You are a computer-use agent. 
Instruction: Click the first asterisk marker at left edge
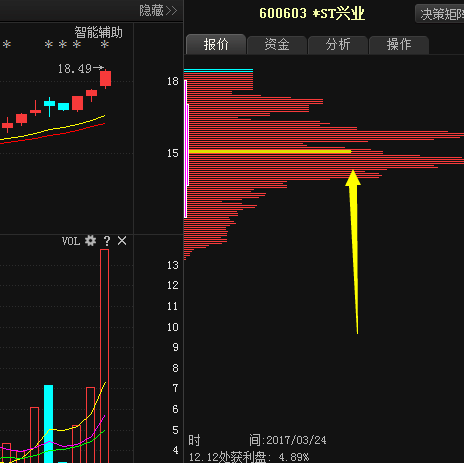pyautogui.click(x=7, y=44)
